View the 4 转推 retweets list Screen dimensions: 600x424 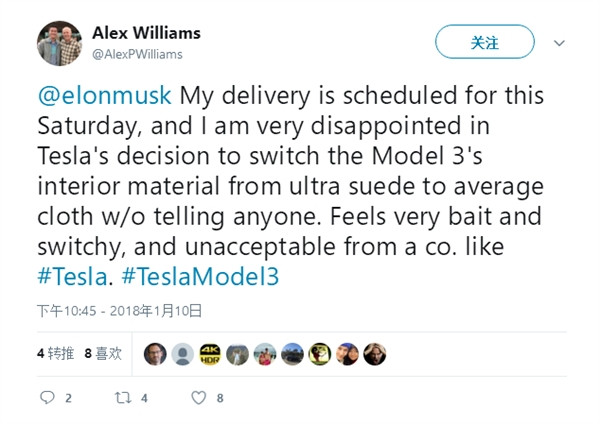click(x=55, y=354)
